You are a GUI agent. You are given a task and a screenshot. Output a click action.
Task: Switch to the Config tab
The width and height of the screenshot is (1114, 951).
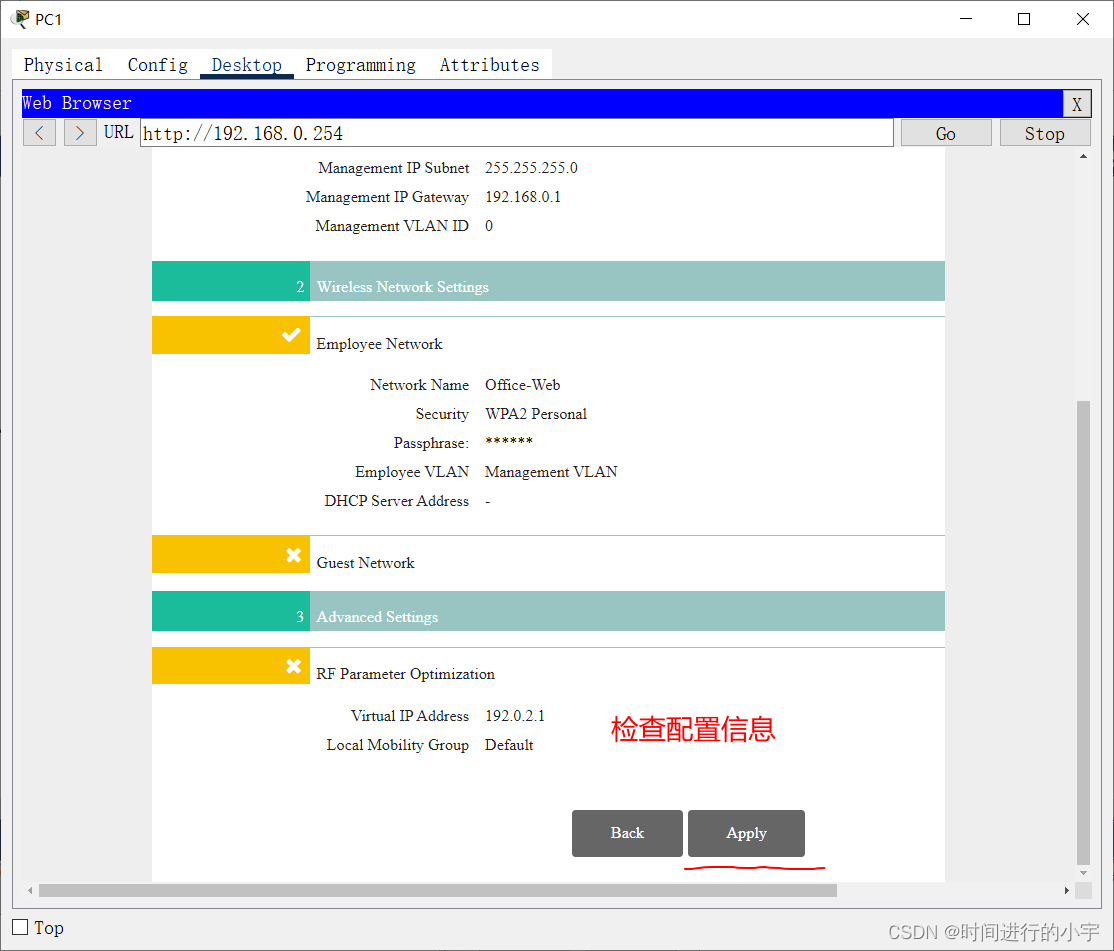tap(158, 65)
